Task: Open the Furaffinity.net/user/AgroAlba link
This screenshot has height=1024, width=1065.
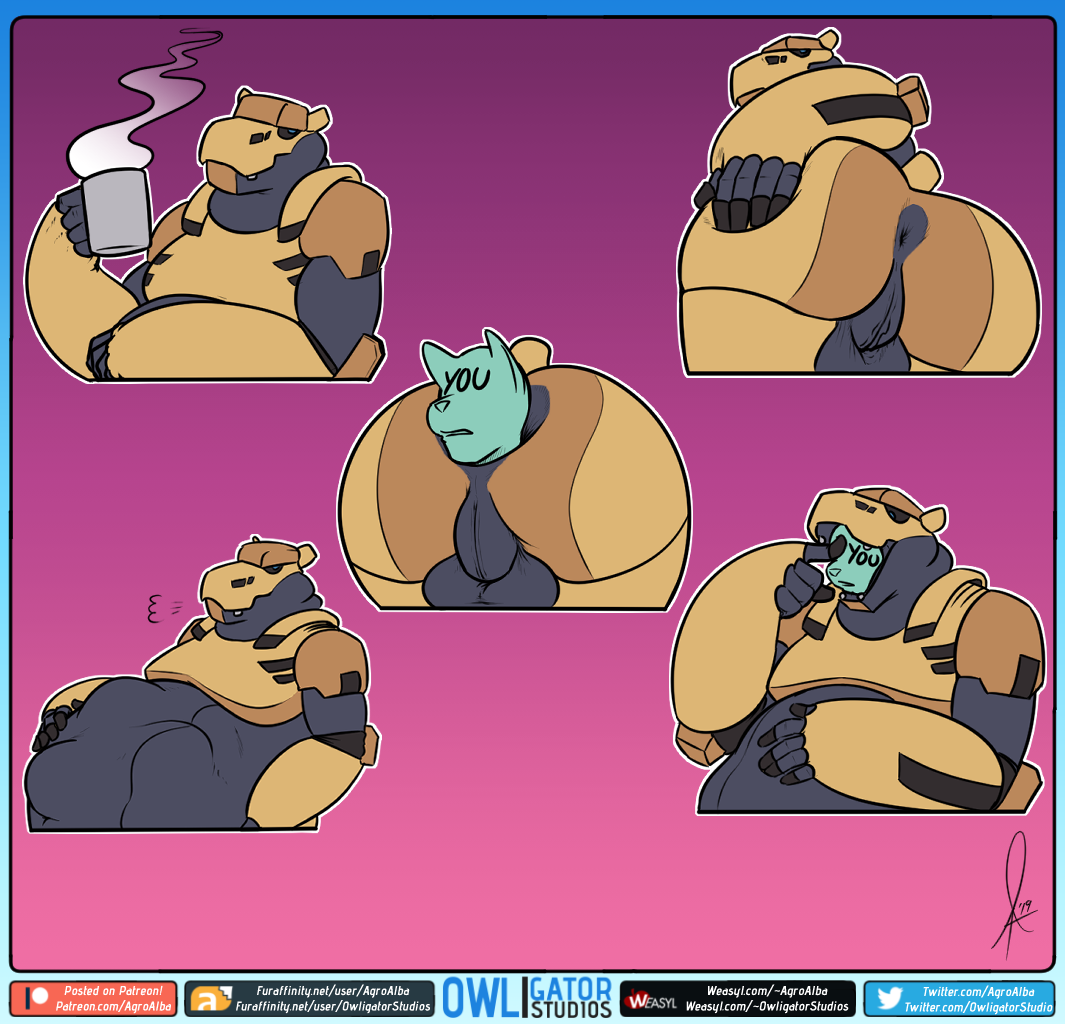Action: click(x=333, y=991)
